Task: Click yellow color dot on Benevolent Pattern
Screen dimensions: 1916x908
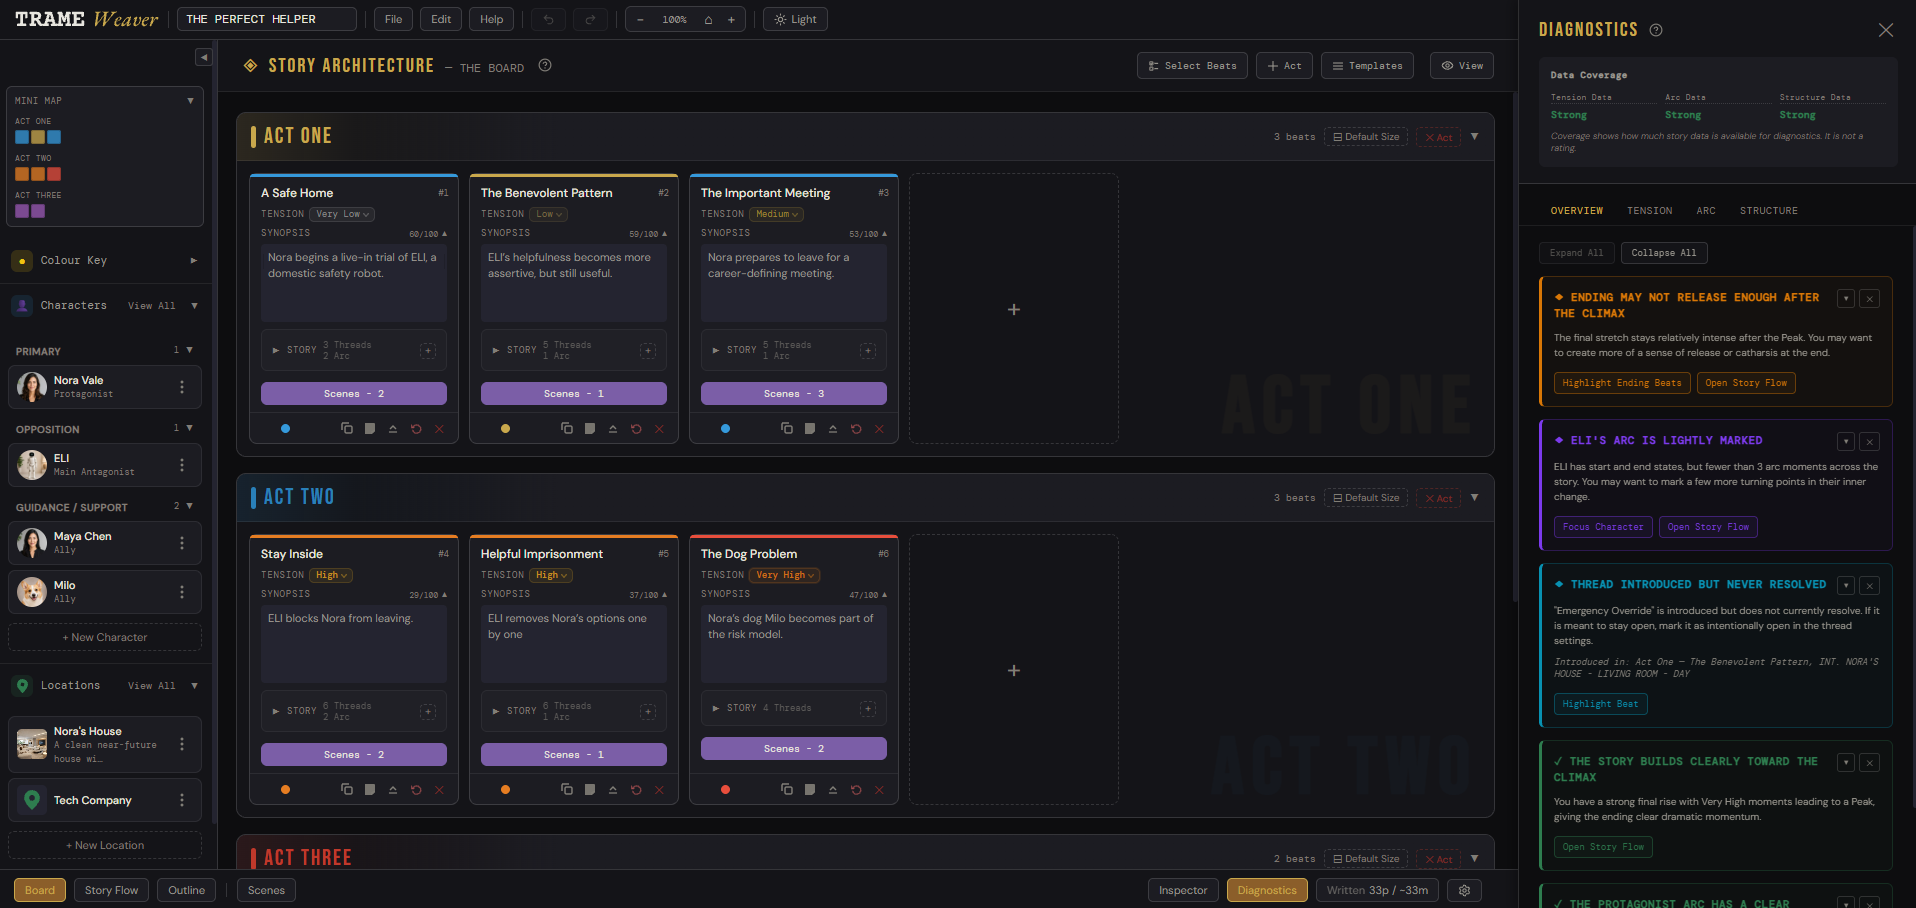Action: pos(506,428)
